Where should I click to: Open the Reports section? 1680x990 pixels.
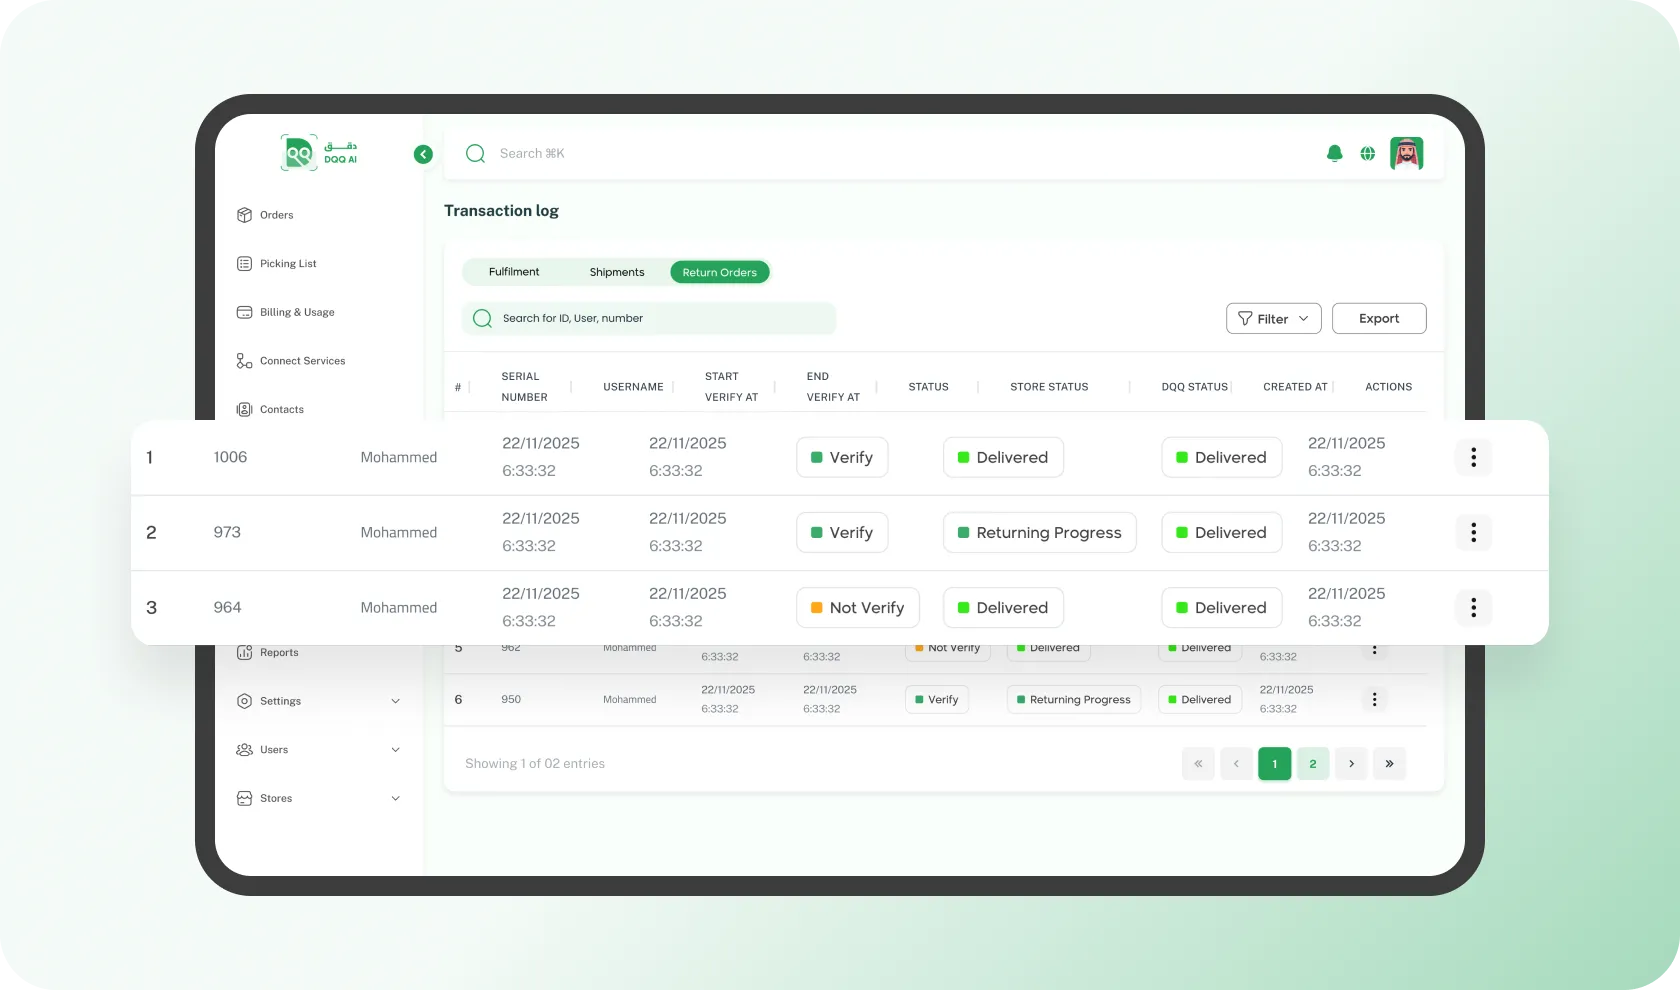pos(278,653)
